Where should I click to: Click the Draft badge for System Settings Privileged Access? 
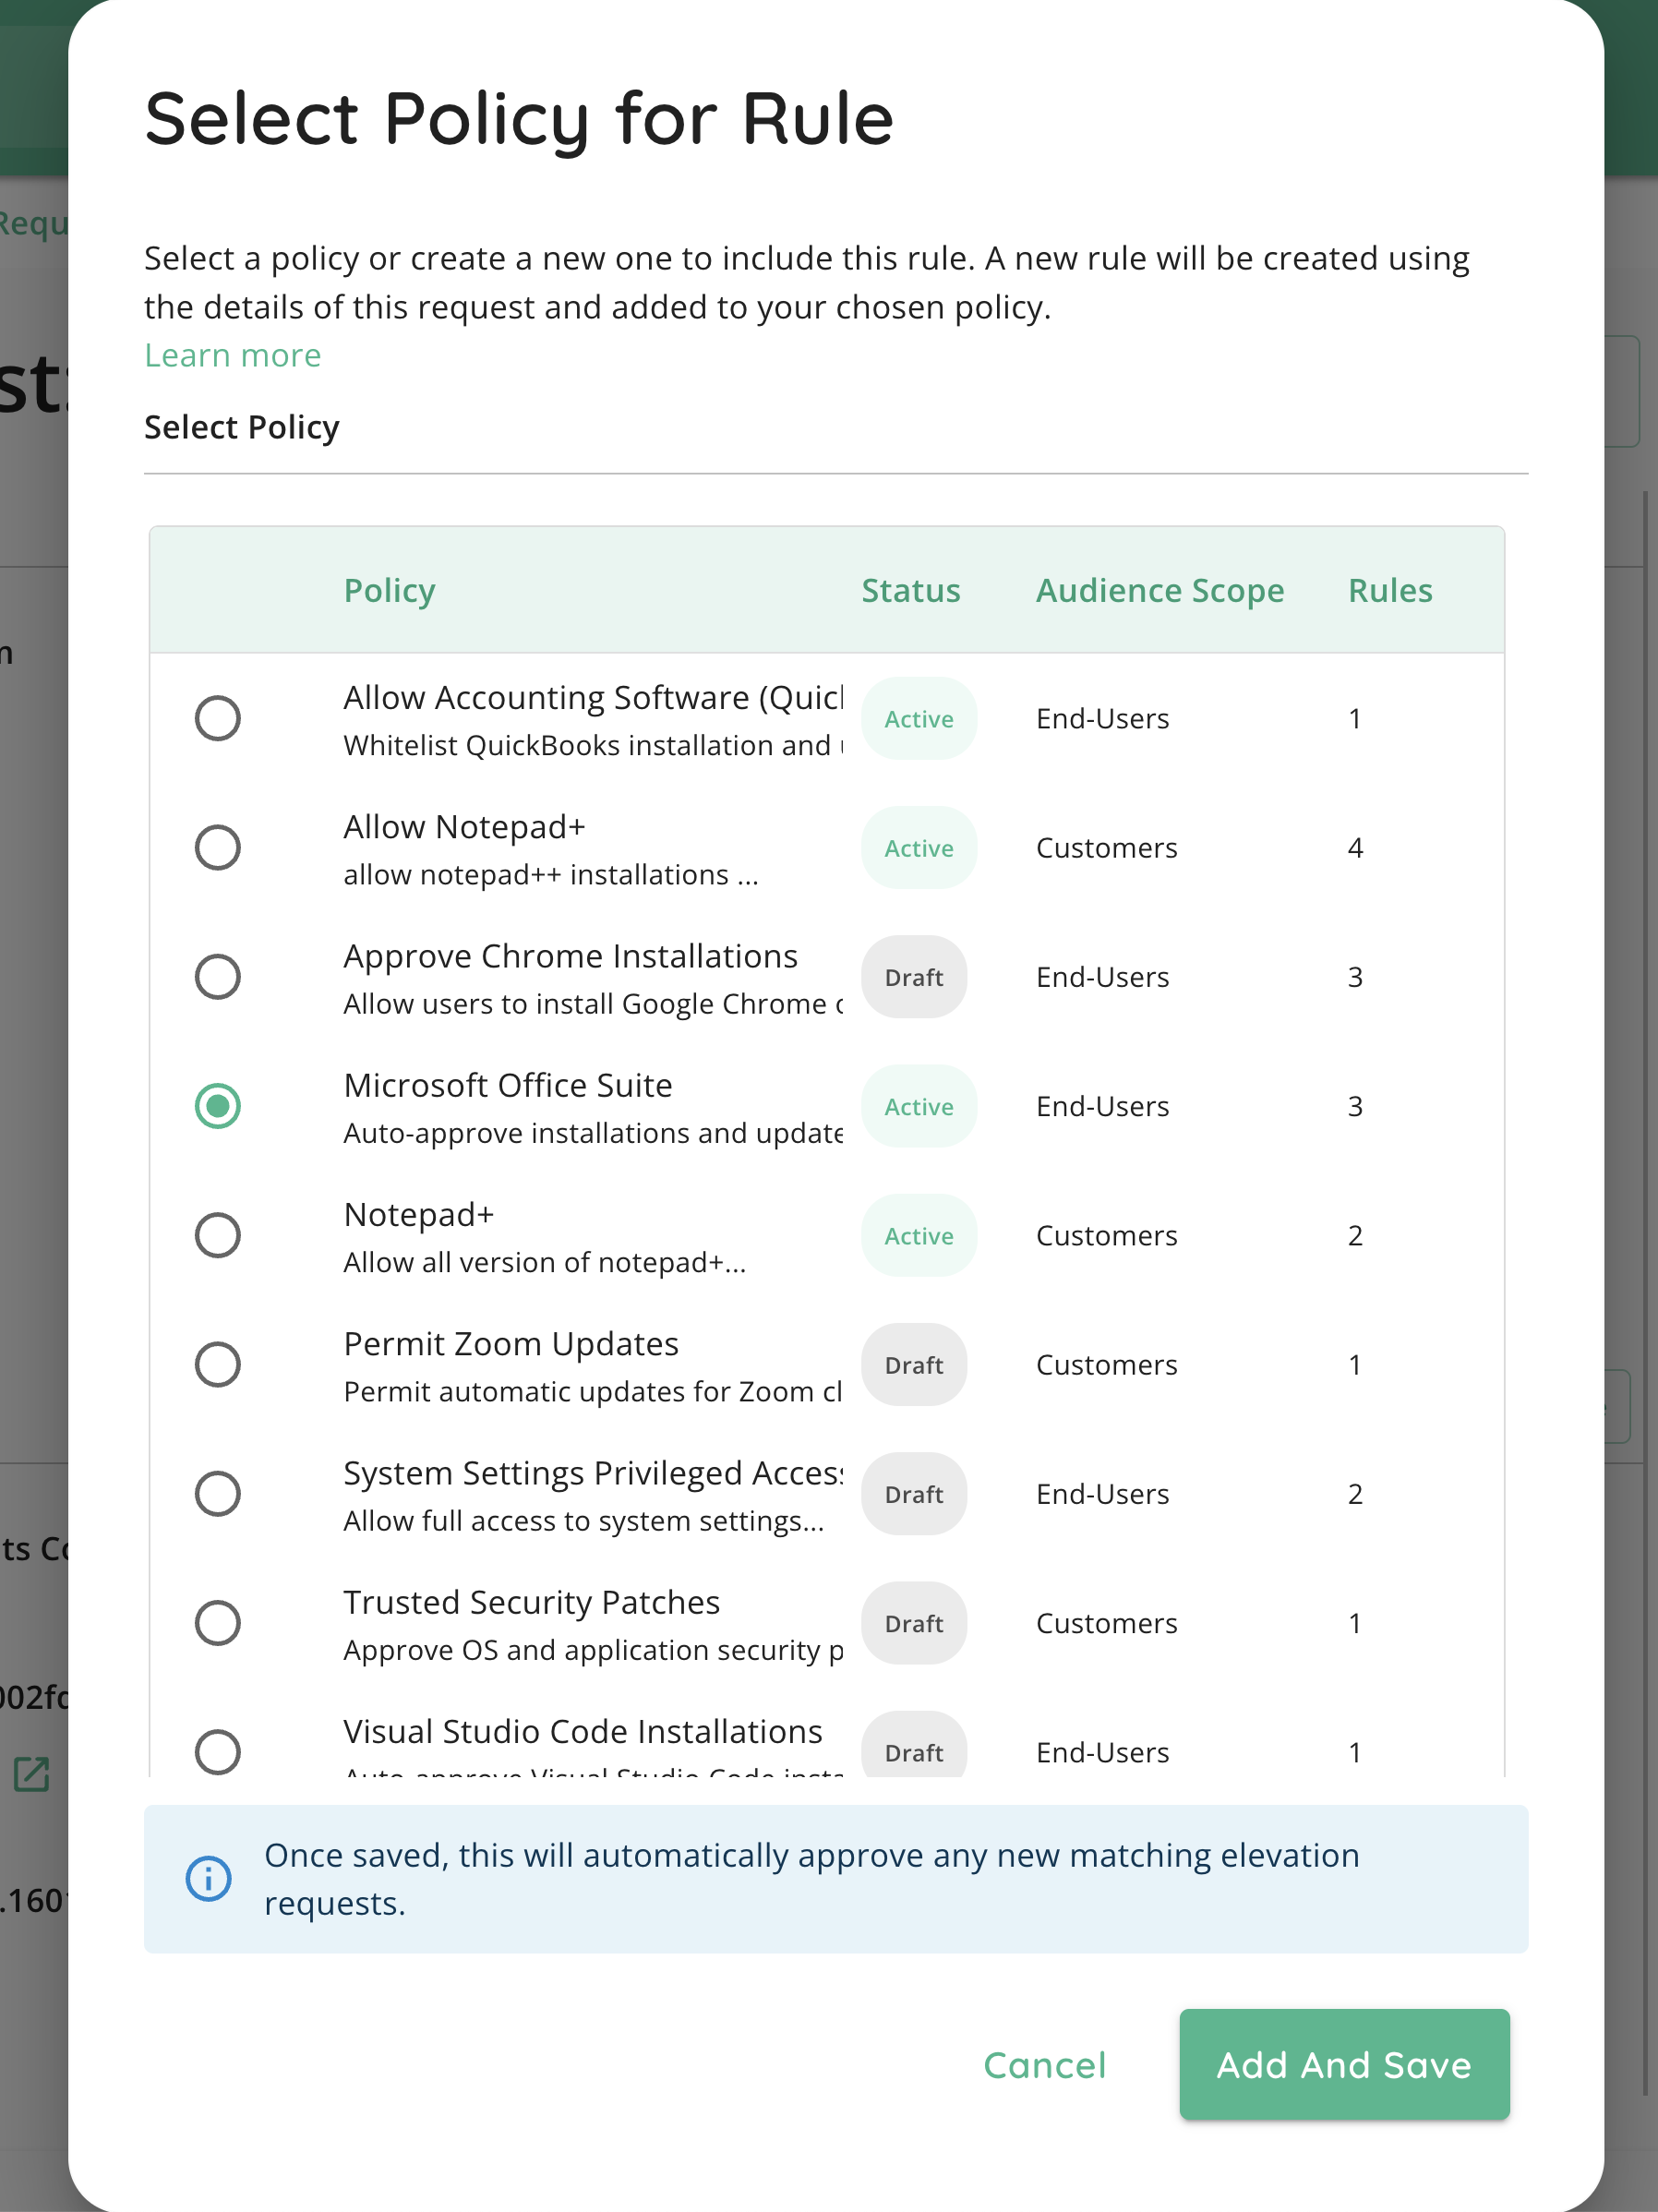coord(914,1494)
